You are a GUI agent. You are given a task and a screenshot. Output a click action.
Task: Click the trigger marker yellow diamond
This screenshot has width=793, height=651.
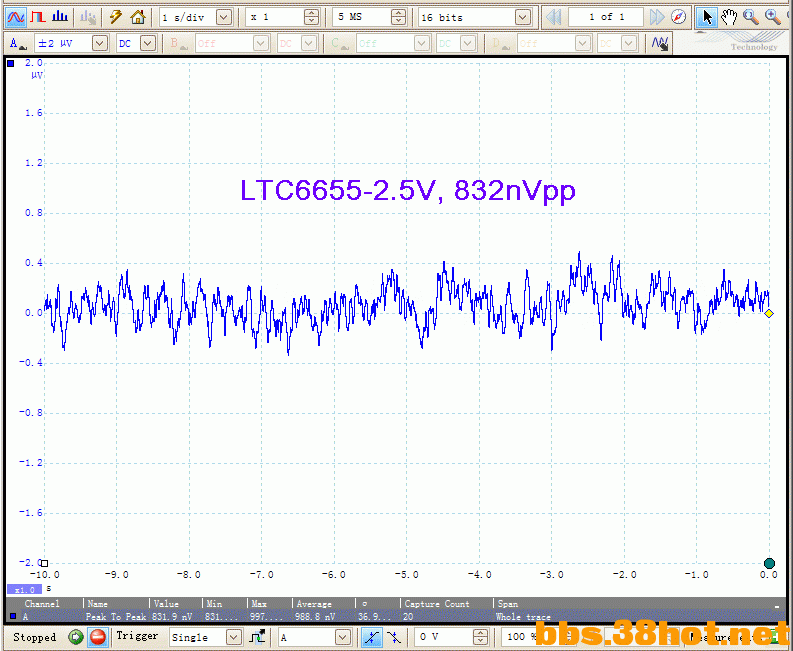[769, 314]
